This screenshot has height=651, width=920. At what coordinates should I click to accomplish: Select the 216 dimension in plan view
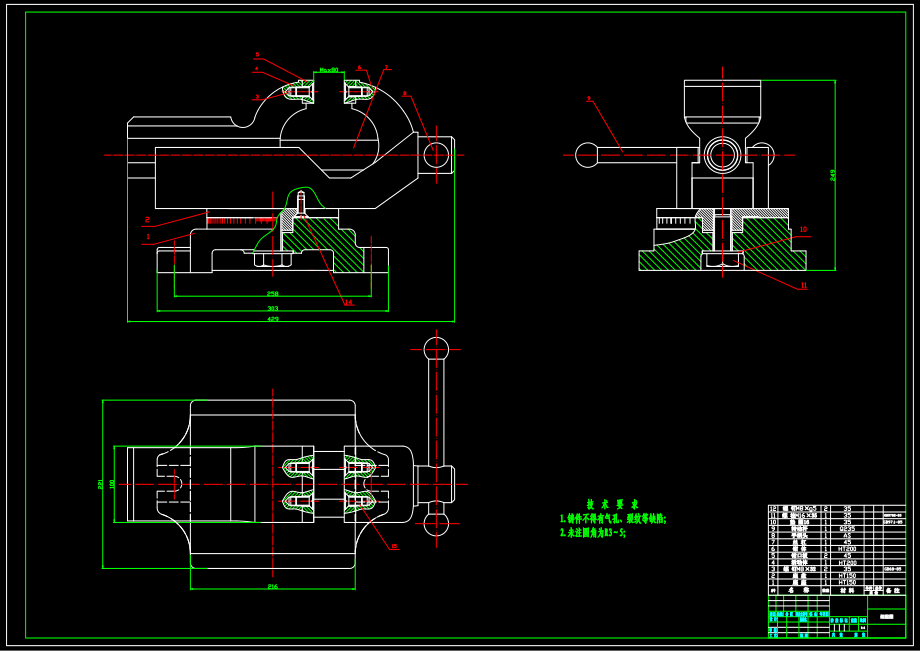pyautogui.click(x=273, y=586)
